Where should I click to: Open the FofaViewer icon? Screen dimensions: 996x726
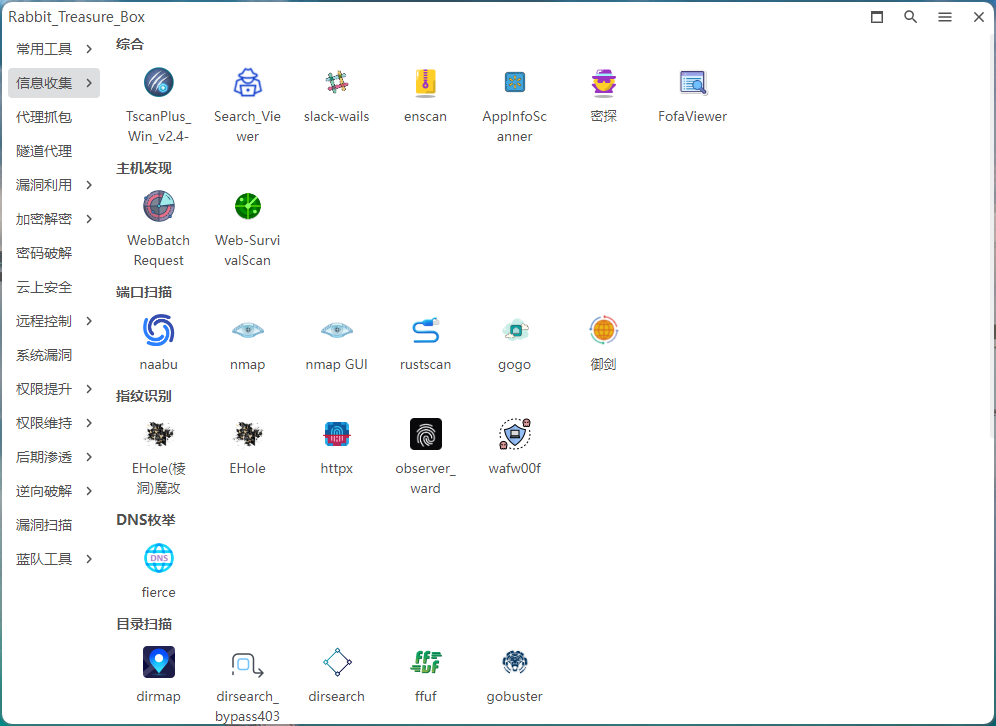693,83
